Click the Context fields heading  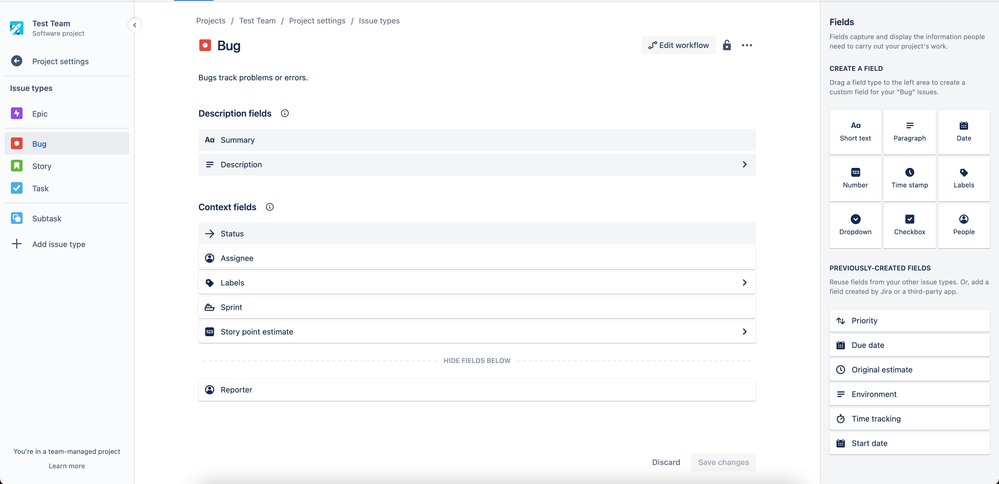click(227, 207)
